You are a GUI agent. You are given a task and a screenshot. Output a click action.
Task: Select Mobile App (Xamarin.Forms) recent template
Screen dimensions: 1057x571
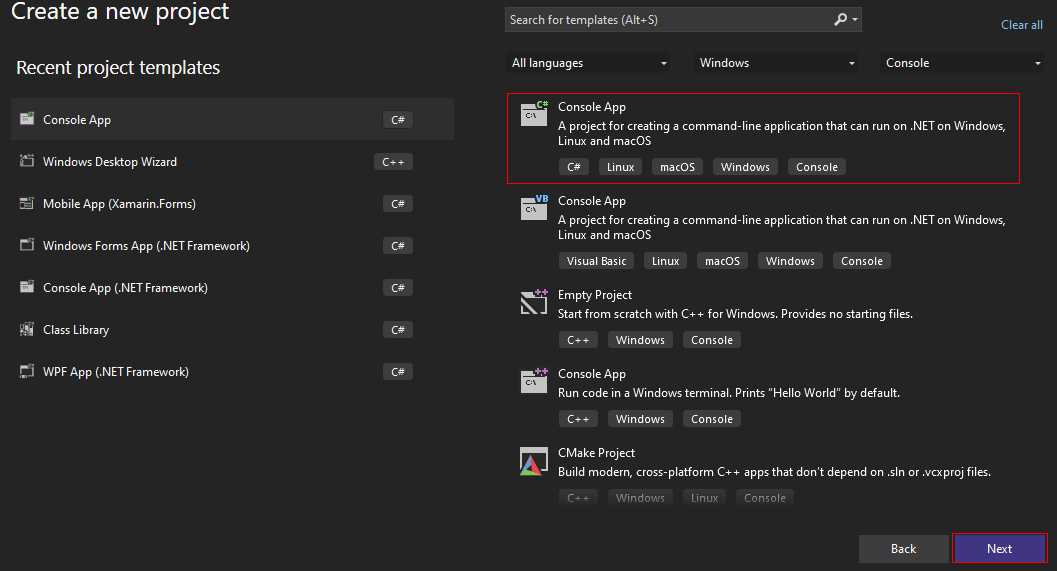click(x=233, y=204)
